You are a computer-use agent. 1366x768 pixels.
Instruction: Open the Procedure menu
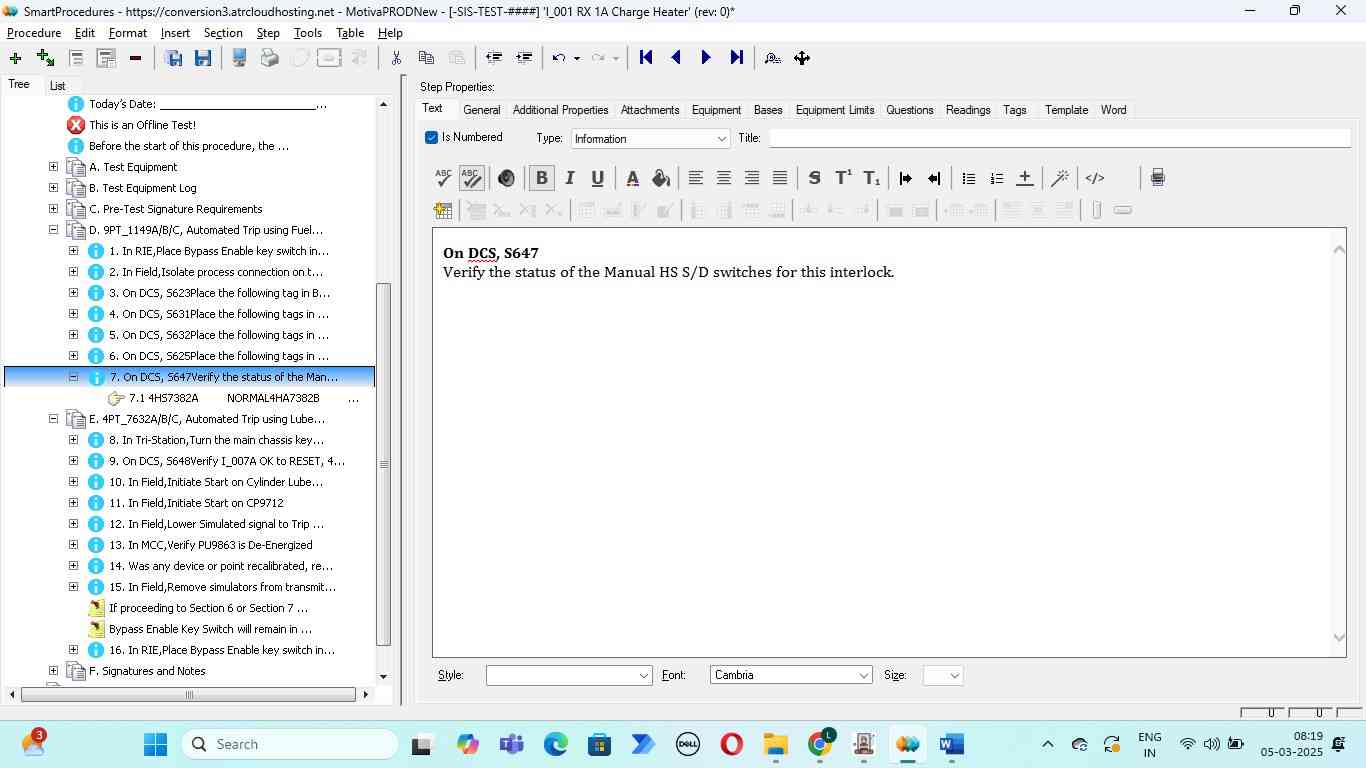(x=34, y=33)
